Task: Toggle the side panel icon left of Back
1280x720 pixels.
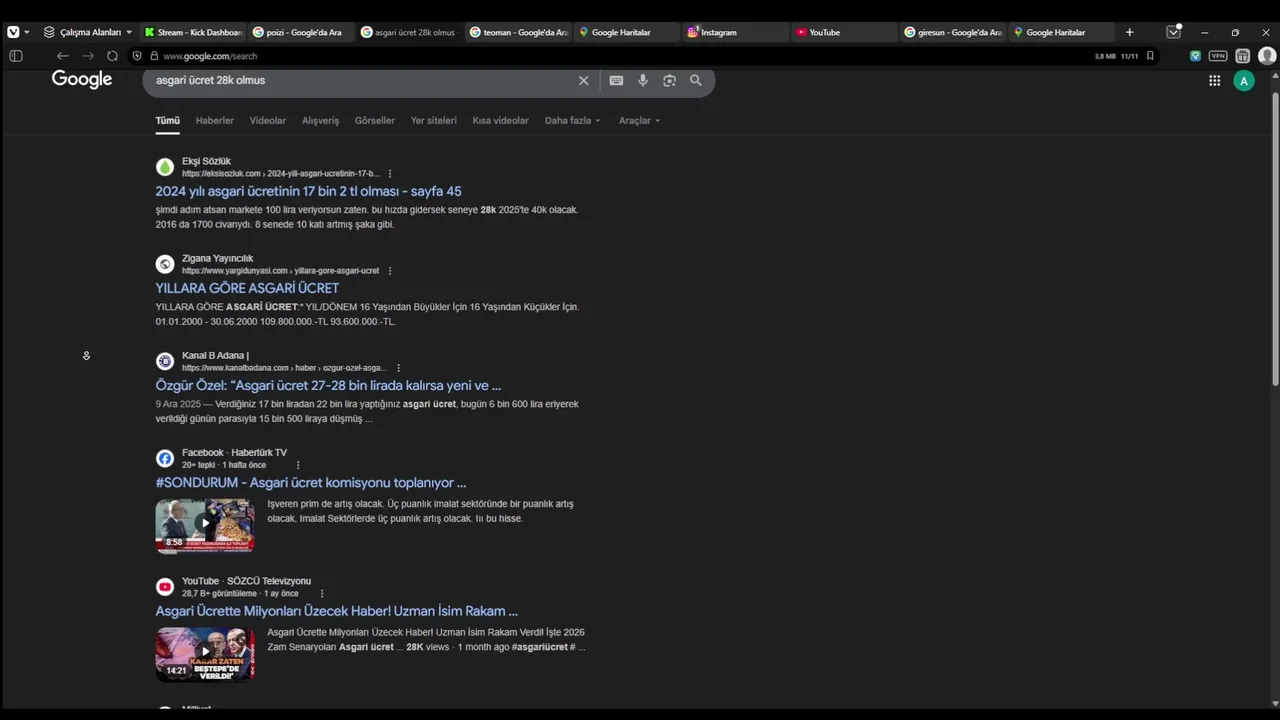Action: click(15, 56)
